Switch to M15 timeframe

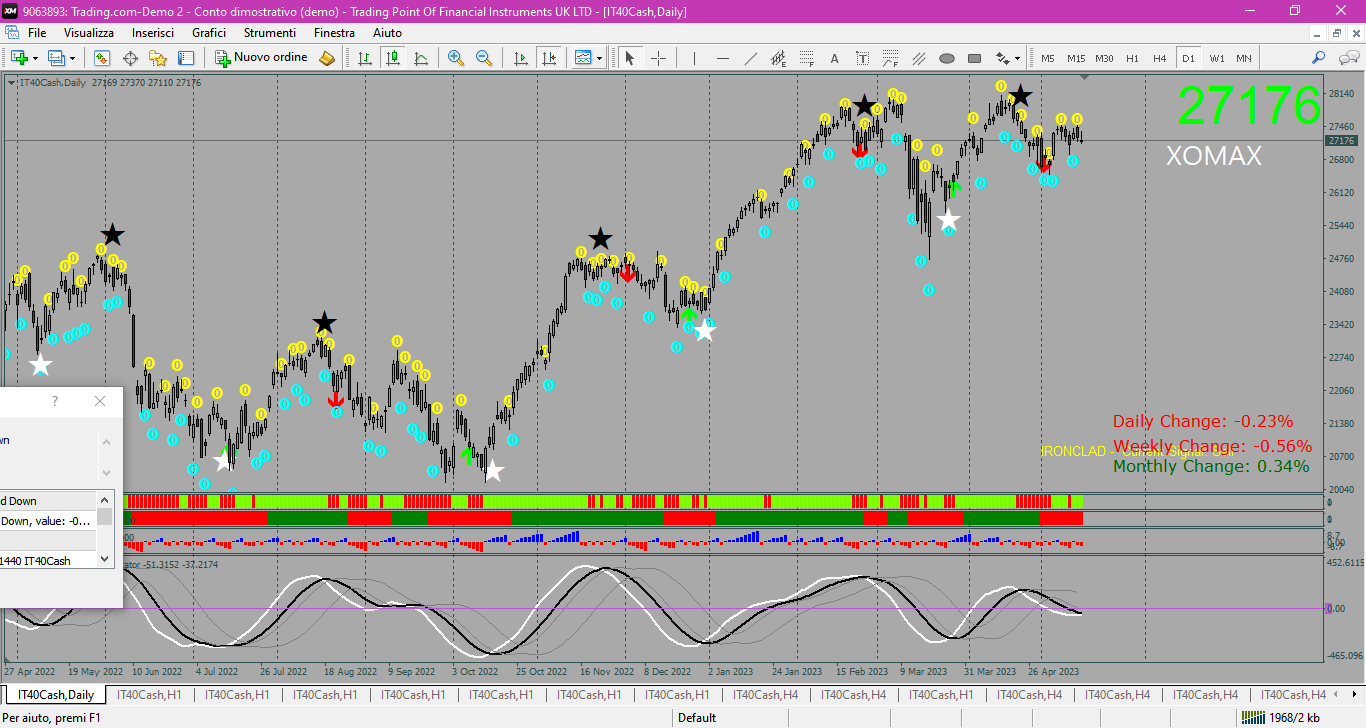click(x=1075, y=58)
